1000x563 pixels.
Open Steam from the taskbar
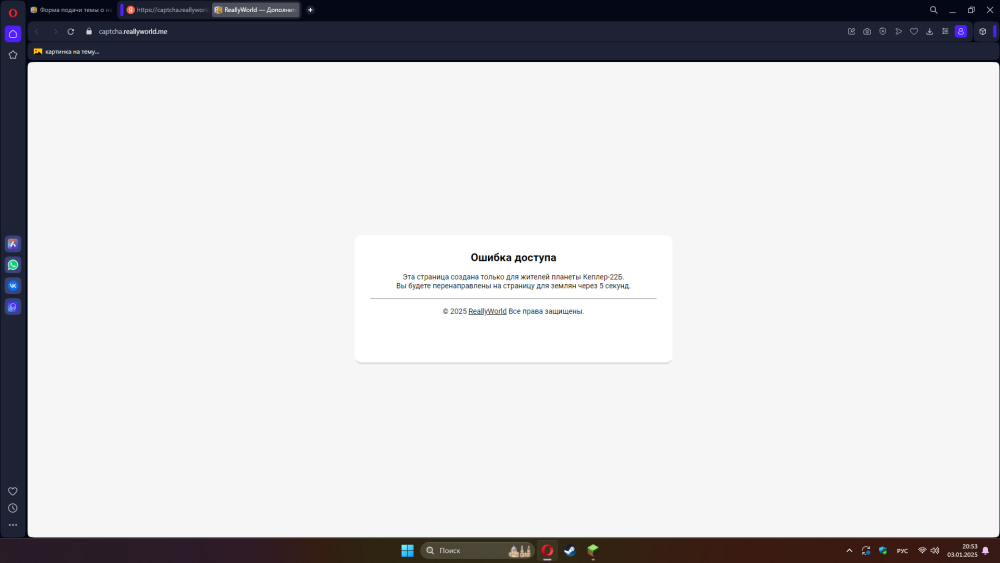570,550
